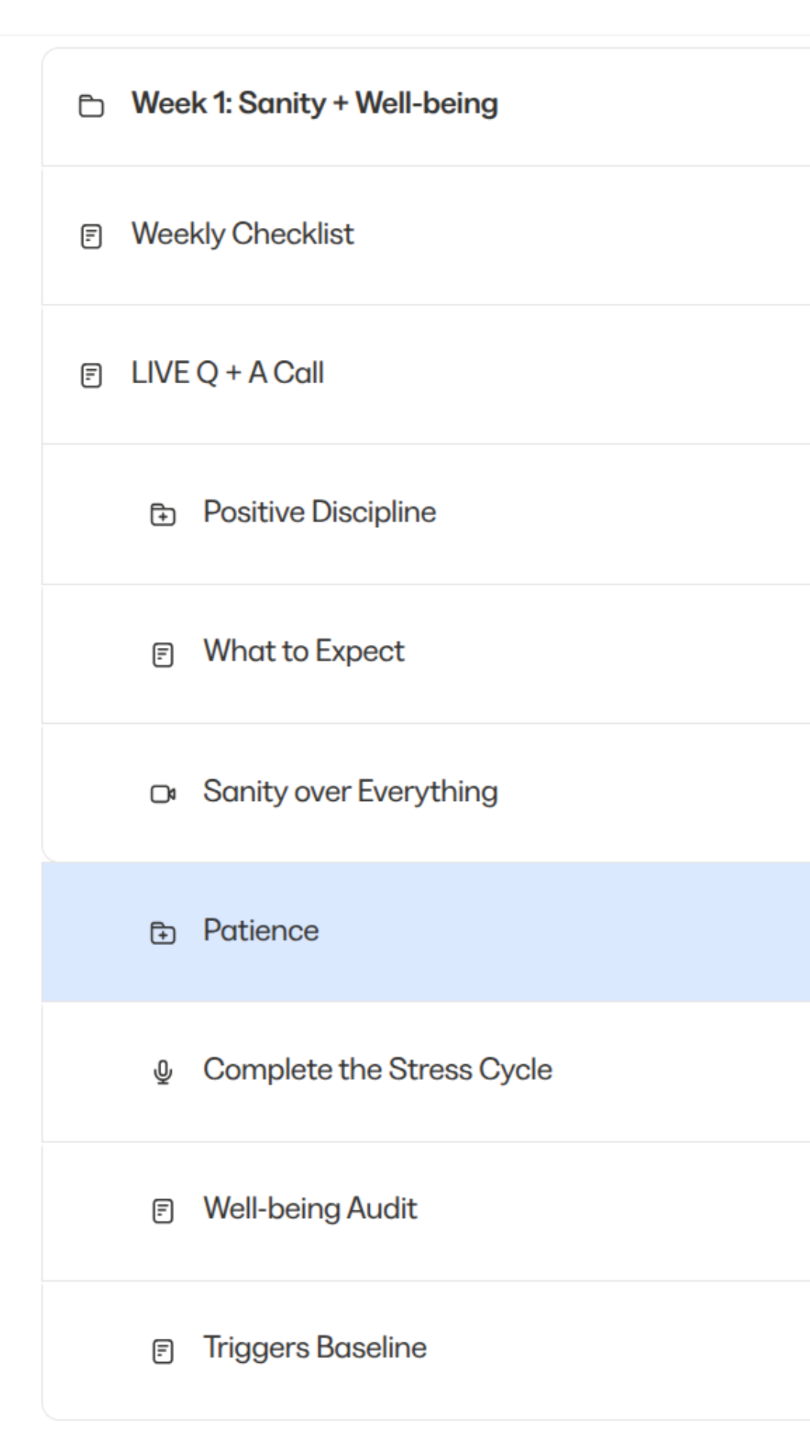Open the Weekly Checklist lesson

click(x=242, y=234)
